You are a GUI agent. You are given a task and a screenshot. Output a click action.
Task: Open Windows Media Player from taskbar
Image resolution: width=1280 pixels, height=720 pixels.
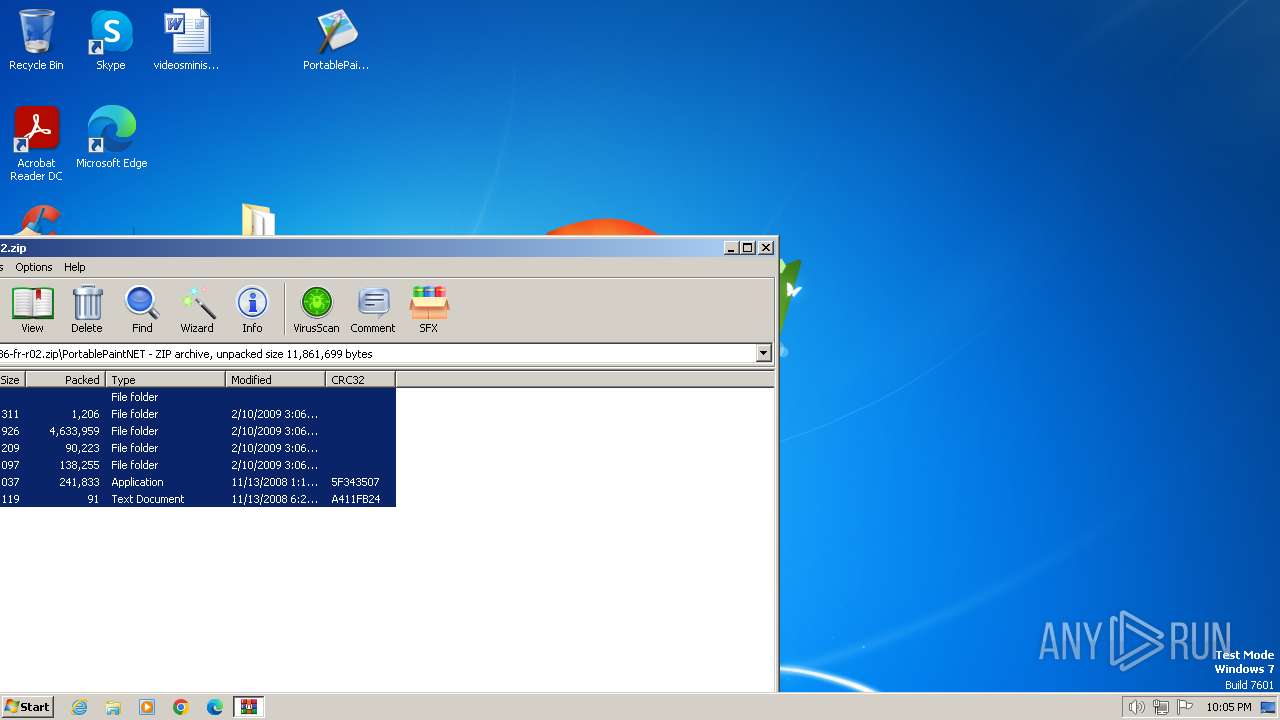pyautogui.click(x=147, y=707)
